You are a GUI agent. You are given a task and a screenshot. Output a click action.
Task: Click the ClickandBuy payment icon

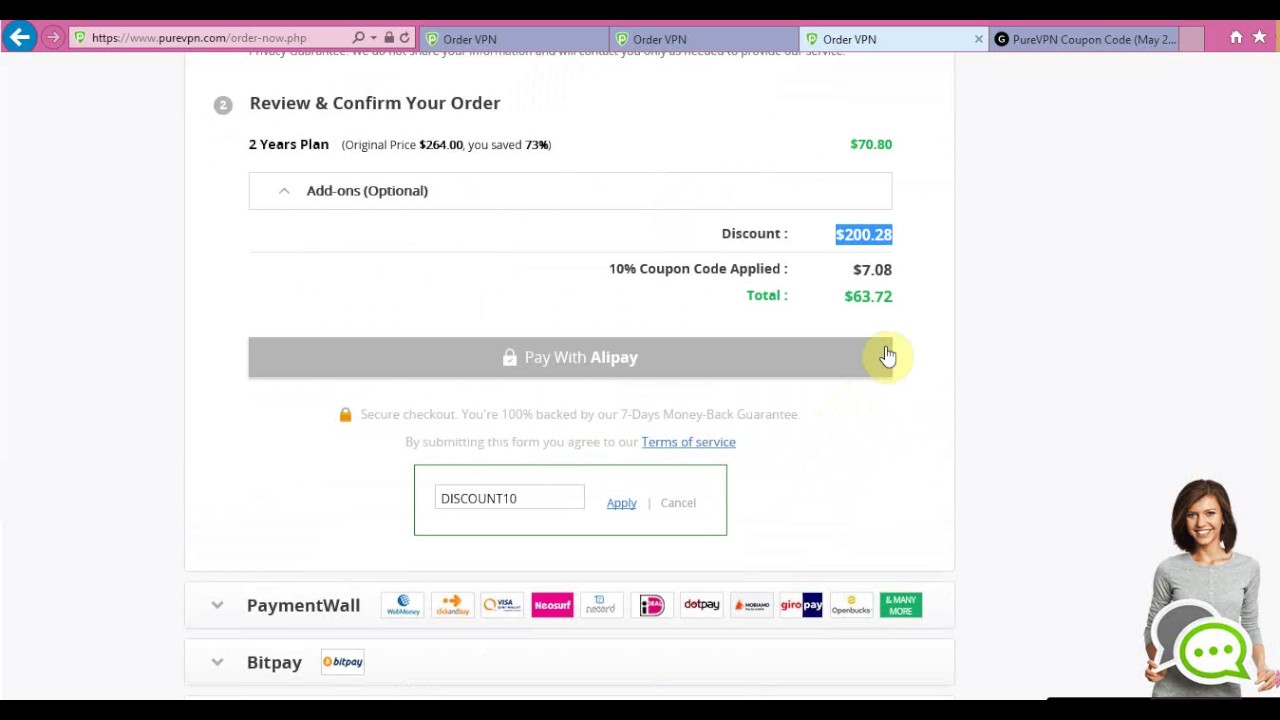(453, 605)
